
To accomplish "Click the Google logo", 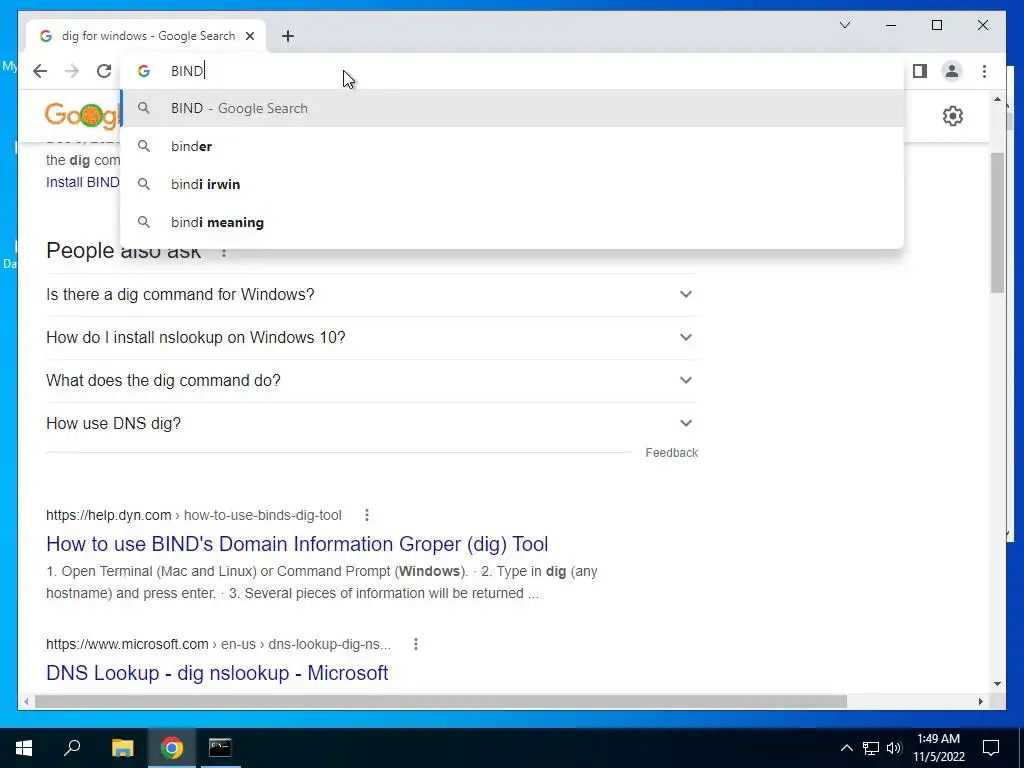I will point(82,116).
